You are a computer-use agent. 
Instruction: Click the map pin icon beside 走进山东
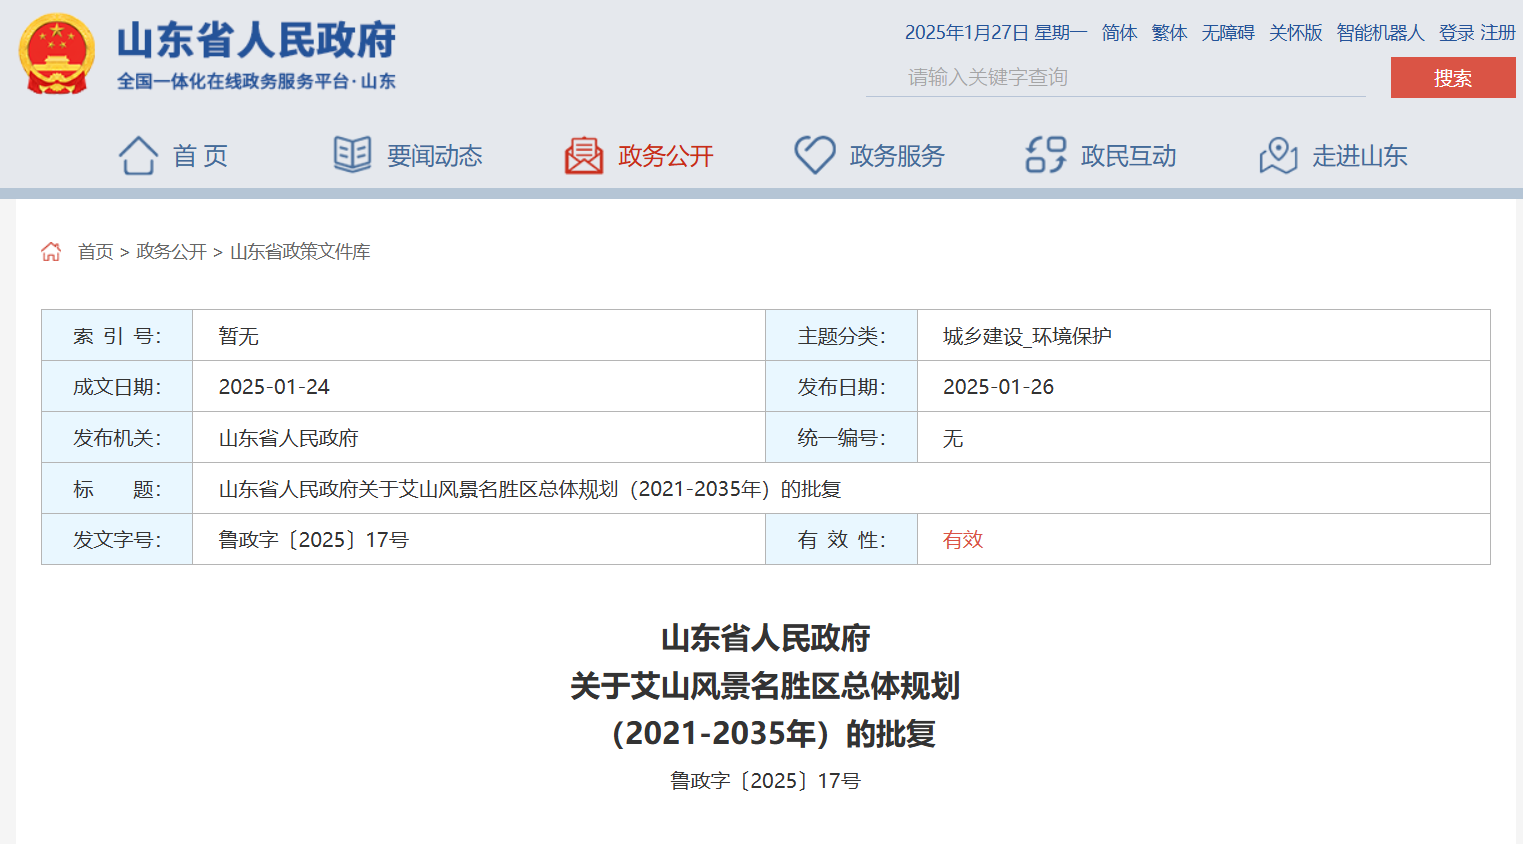click(x=1278, y=155)
